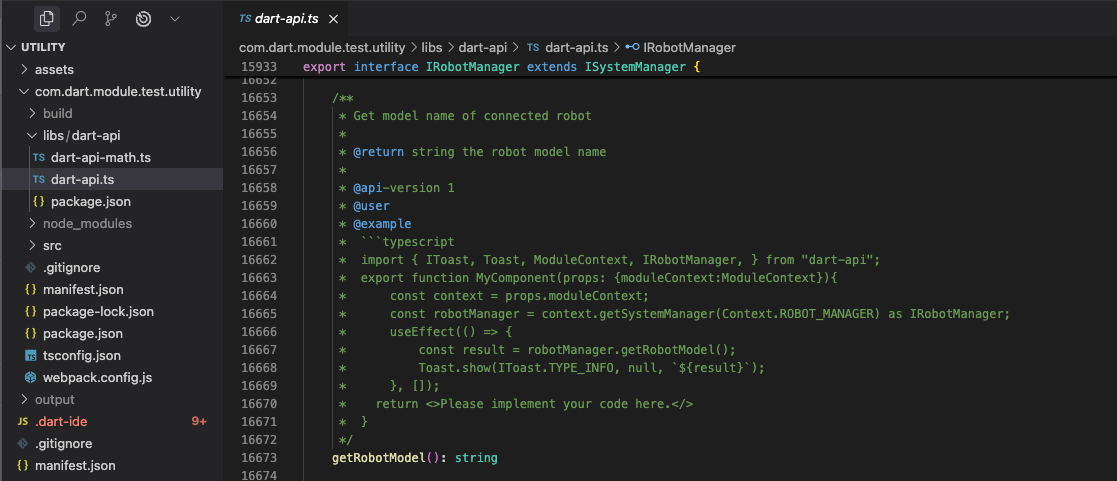The width and height of the screenshot is (1117, 481).
Task: Click IRobotManager in the breadcrumb
Action: [689, 47]
